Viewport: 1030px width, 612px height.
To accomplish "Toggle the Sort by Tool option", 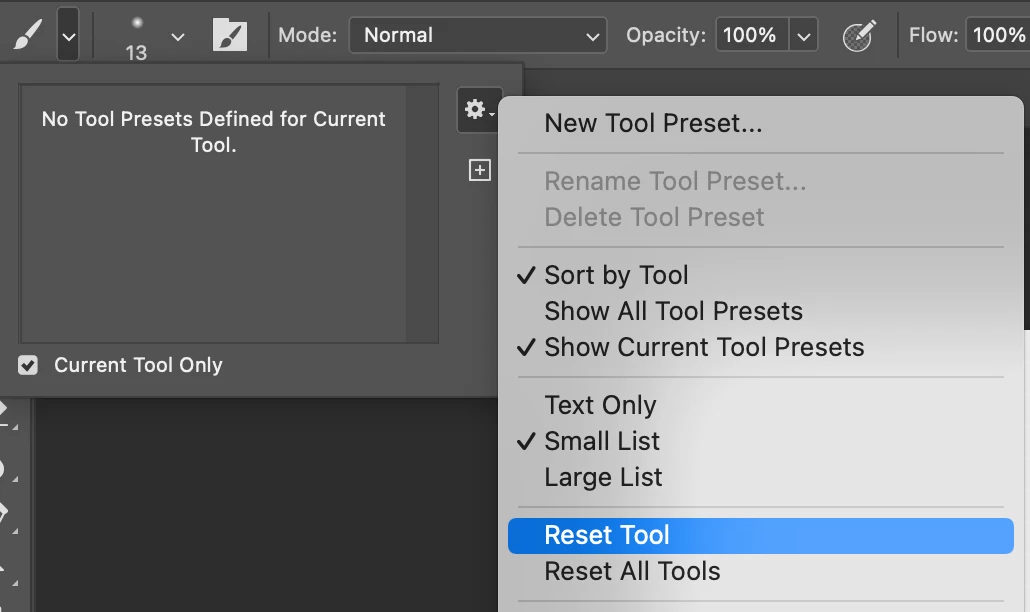I will point(616,275).
